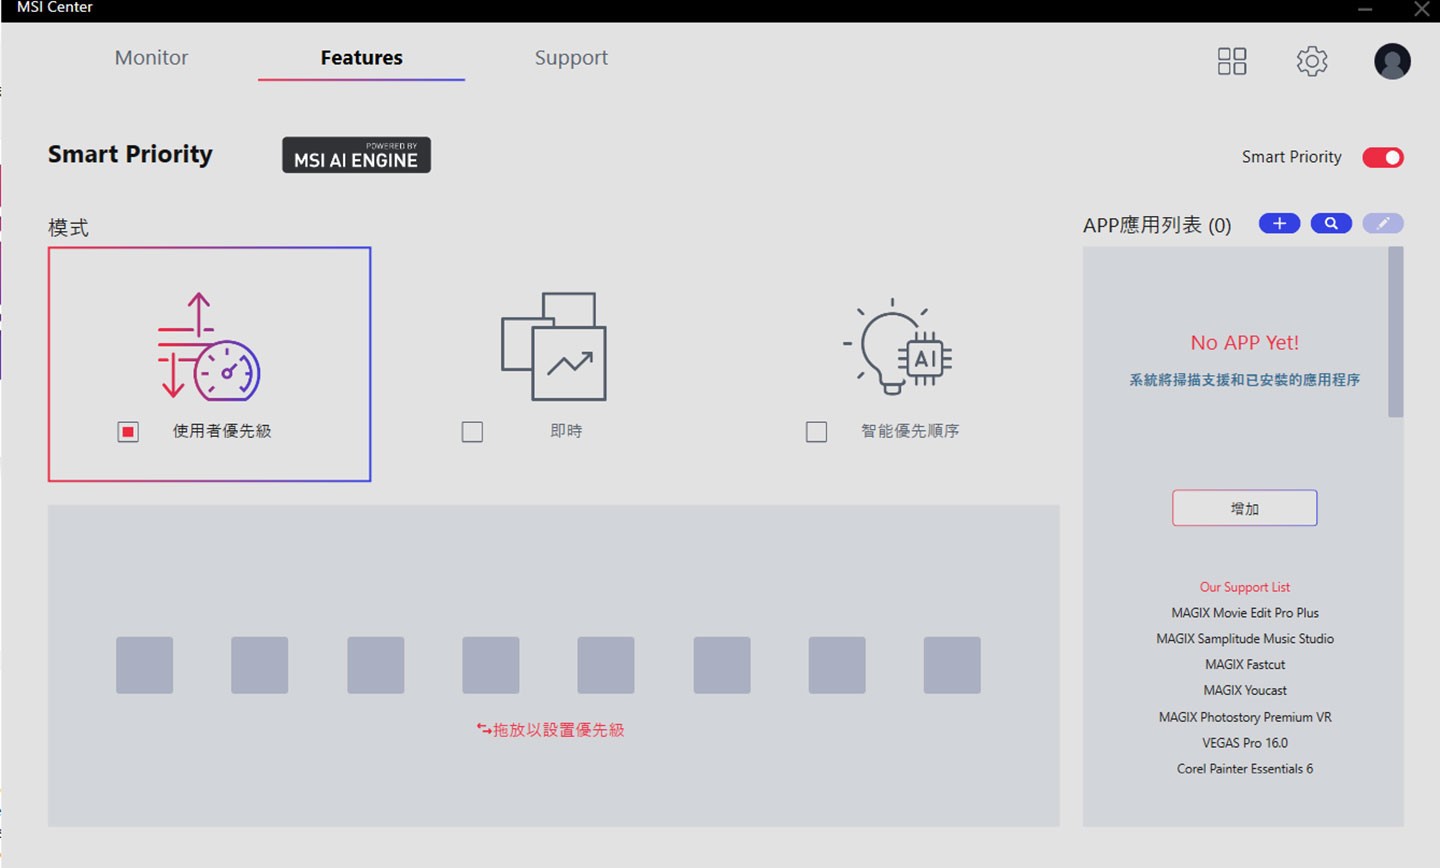
Task: Click MAGIX Fastcut in support list
Action: click(1245, 665)
